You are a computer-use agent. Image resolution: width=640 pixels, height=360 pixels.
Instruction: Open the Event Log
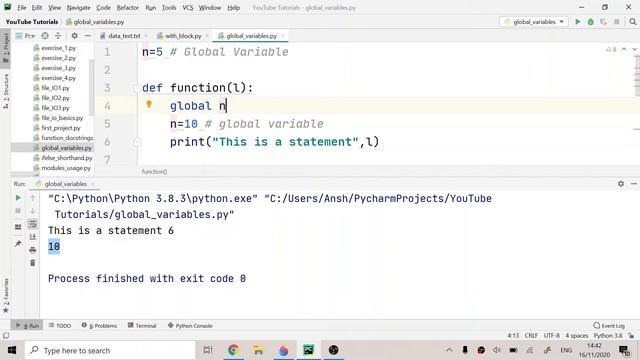609,326
